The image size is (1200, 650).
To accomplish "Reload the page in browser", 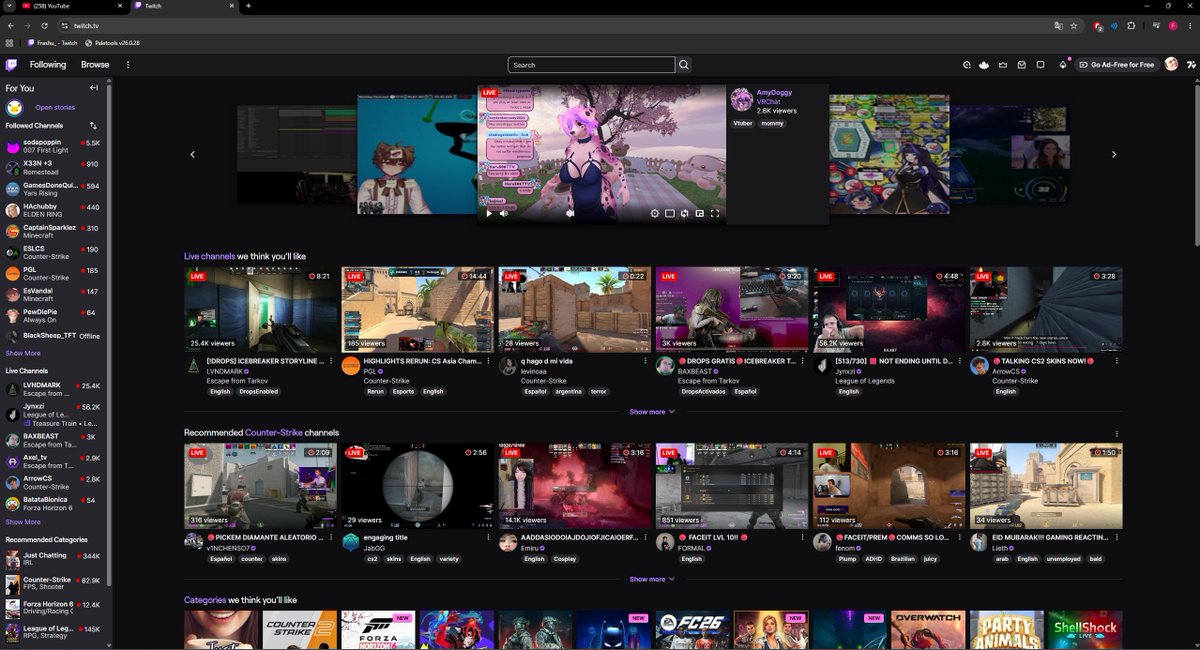I will point(43,25).
